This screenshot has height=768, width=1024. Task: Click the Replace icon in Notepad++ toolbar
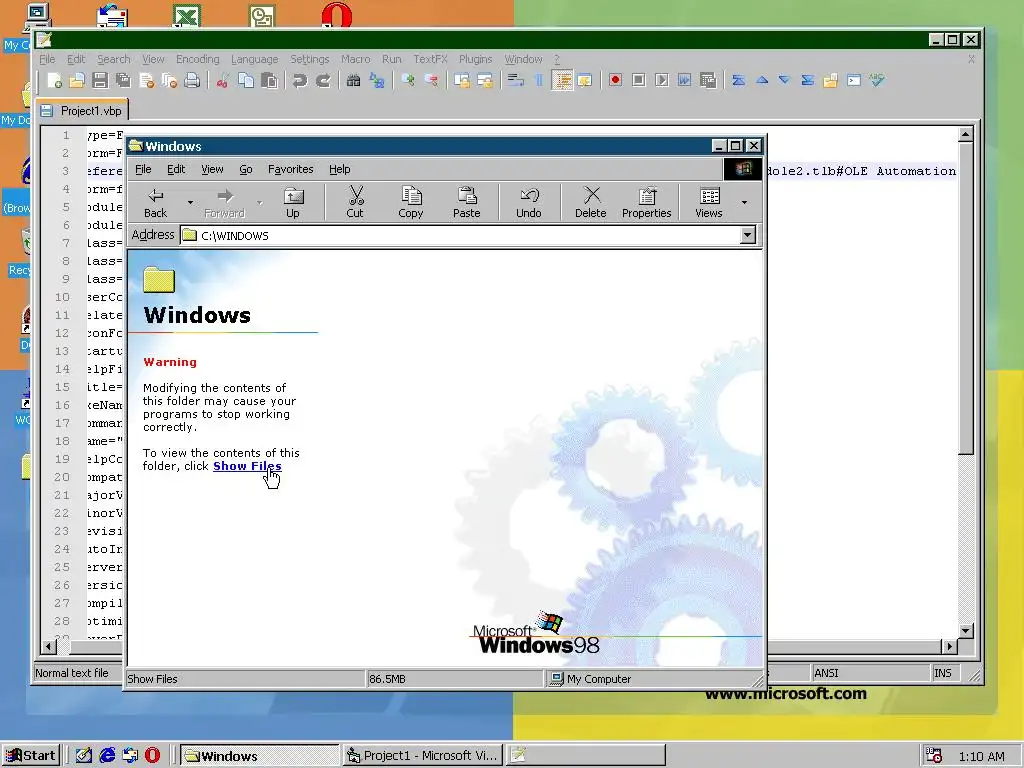(377, 81)
